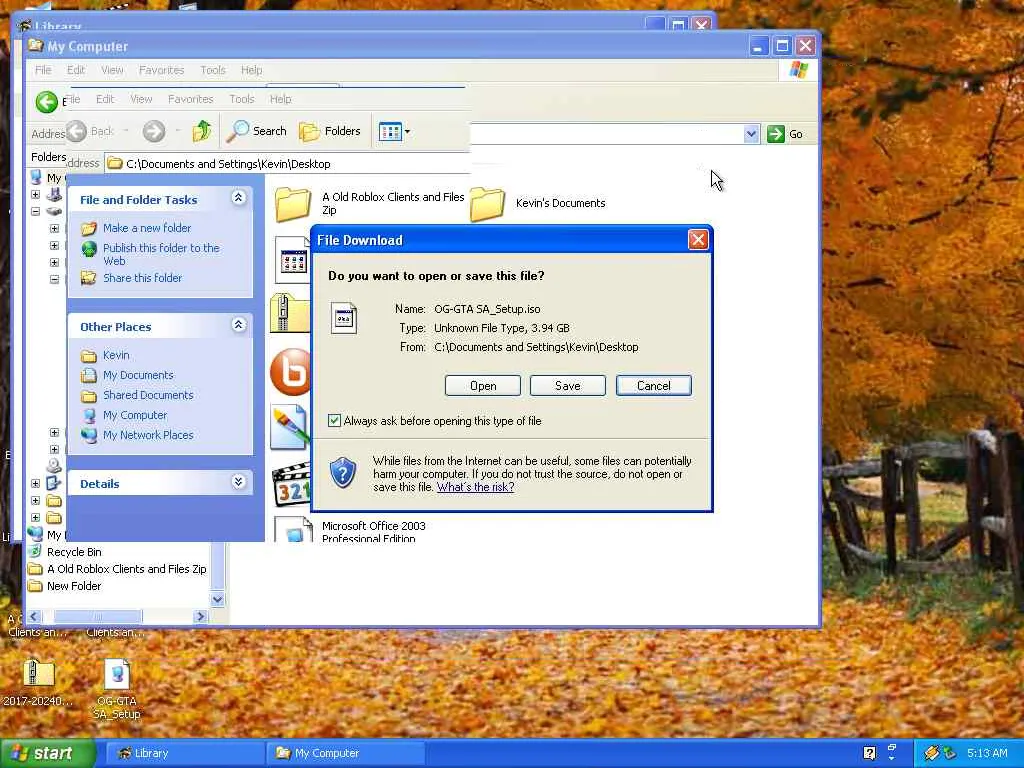This screenshot has height=768, width=1024.
Task: Click the file name OG-GTA SA_Setup.iso
Action: tap(487, 310)
